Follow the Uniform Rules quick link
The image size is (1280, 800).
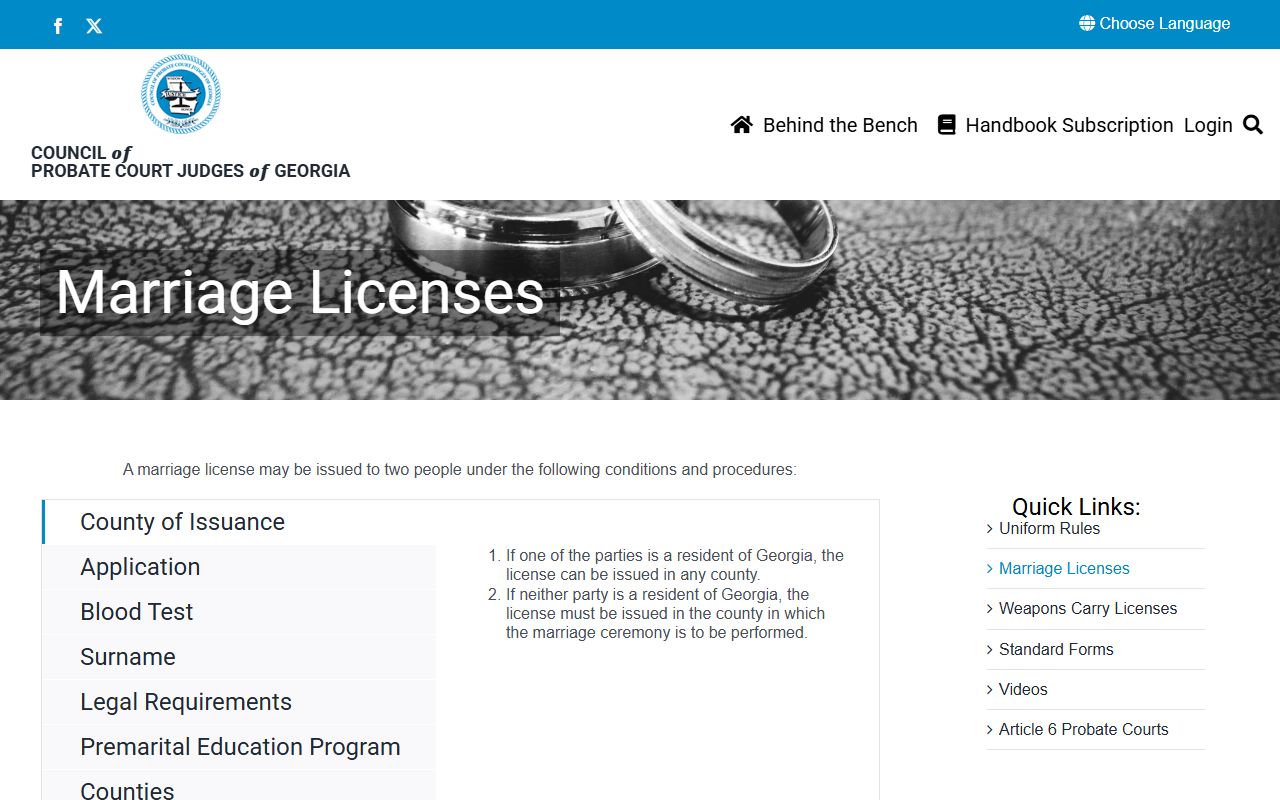click(x=1049, y=528)
